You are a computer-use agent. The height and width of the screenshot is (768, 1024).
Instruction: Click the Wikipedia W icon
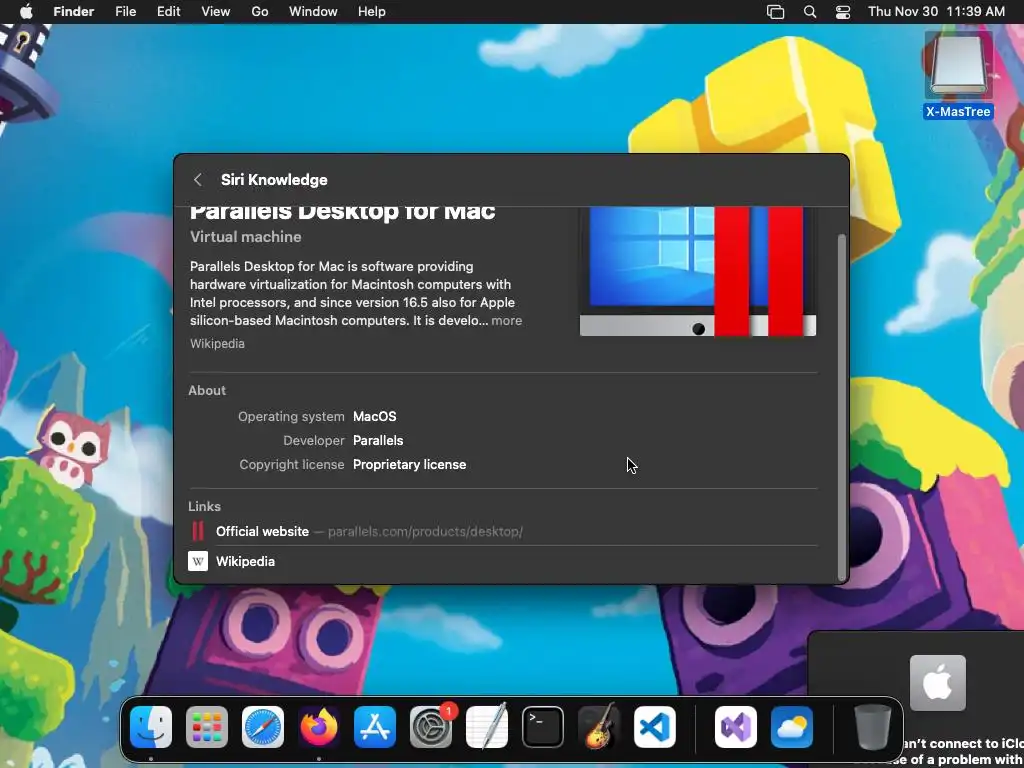coord(198,562)
